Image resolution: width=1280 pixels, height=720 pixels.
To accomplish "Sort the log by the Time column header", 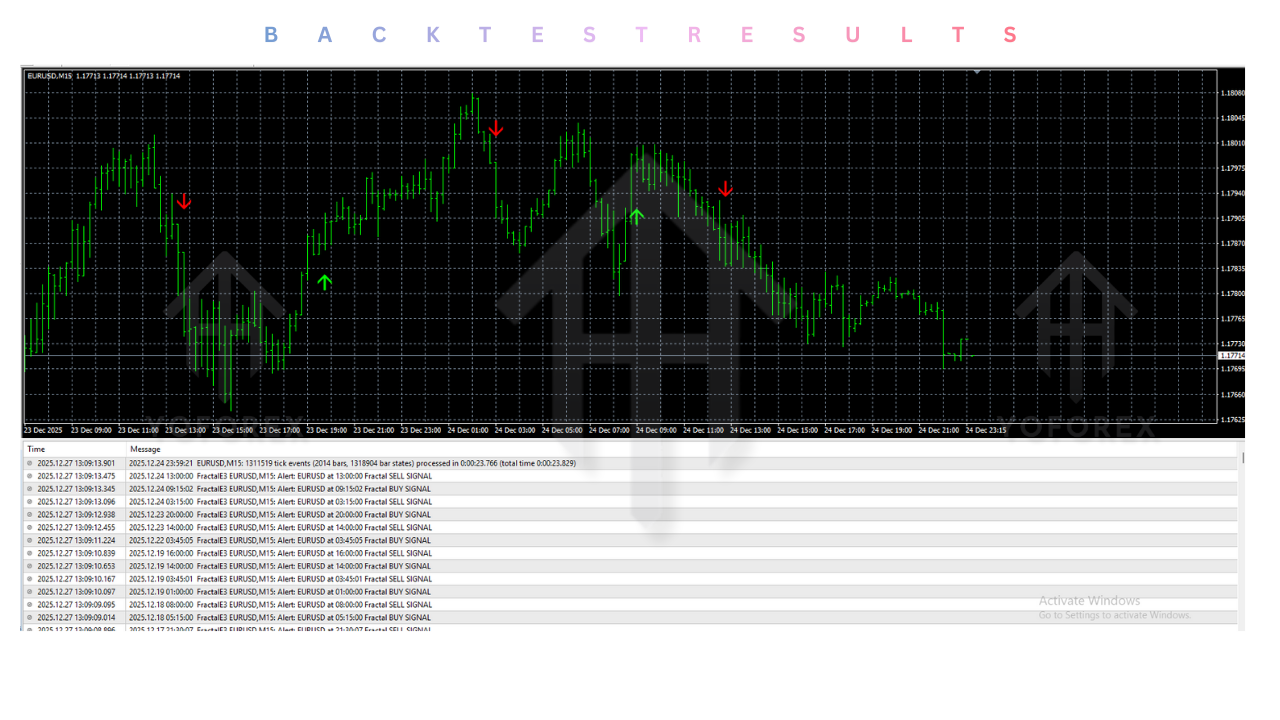I will click(36, 448).
